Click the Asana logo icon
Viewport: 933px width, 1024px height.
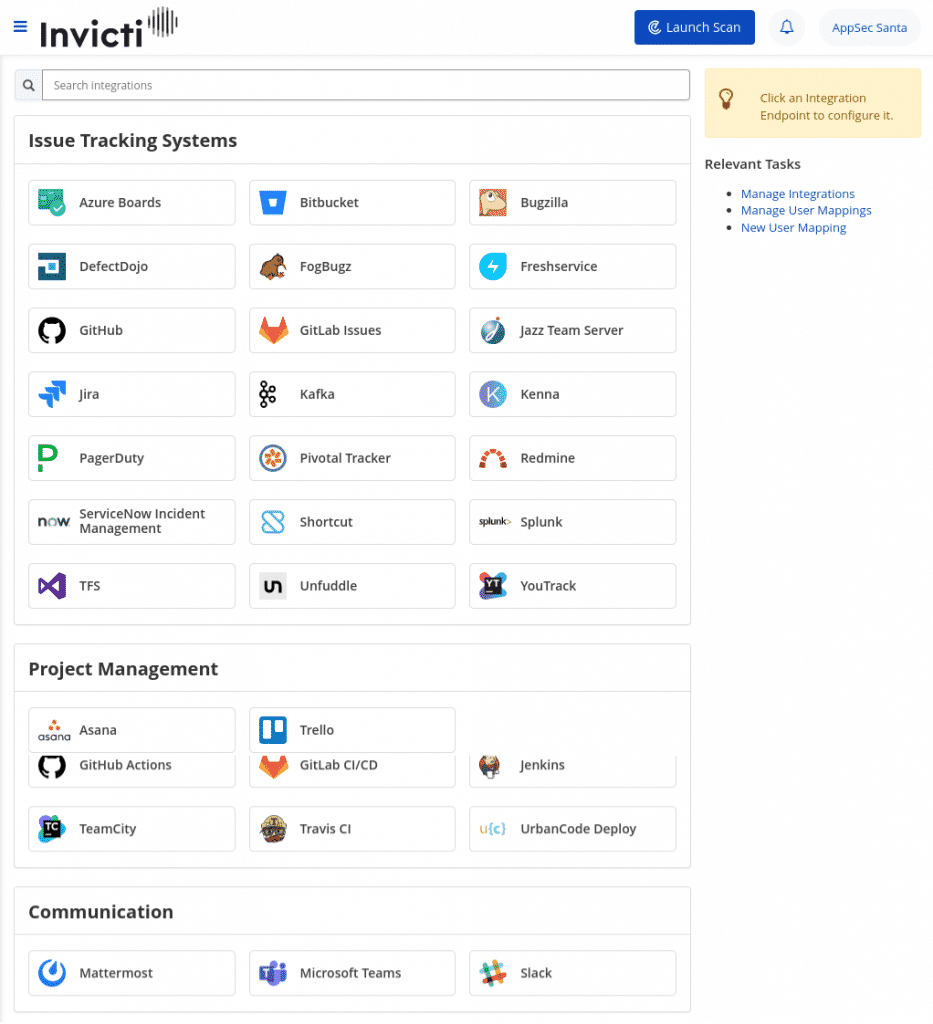click(x=54, y=730)
